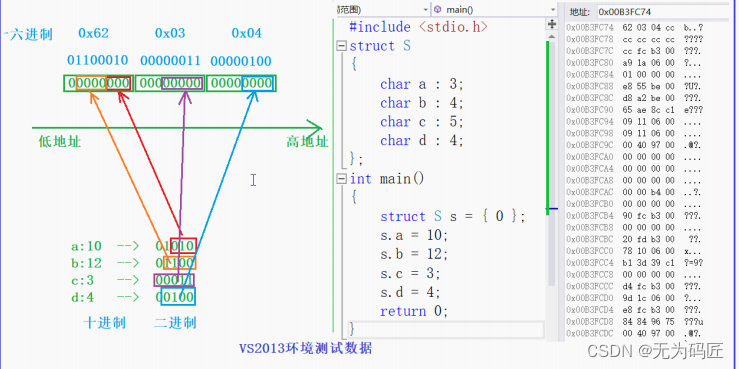This screenshot has width=739, height=369.
Task: Select memory row 0x00B3FCC4
Action: pos(635,263)
